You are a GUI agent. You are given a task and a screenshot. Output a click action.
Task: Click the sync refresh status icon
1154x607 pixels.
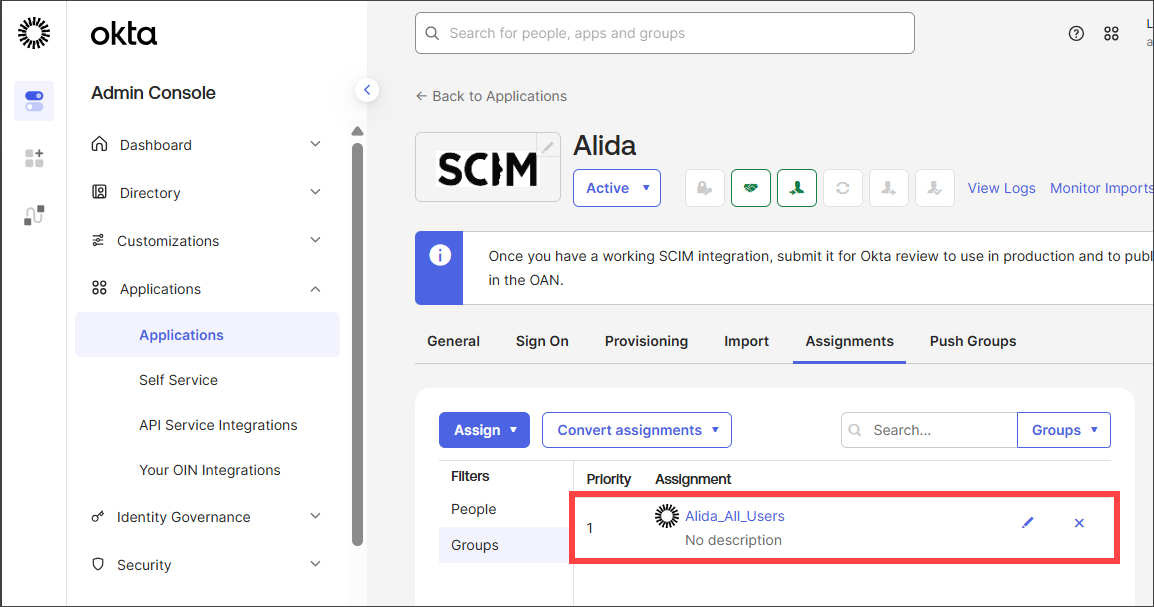click(x=843, y=188)
